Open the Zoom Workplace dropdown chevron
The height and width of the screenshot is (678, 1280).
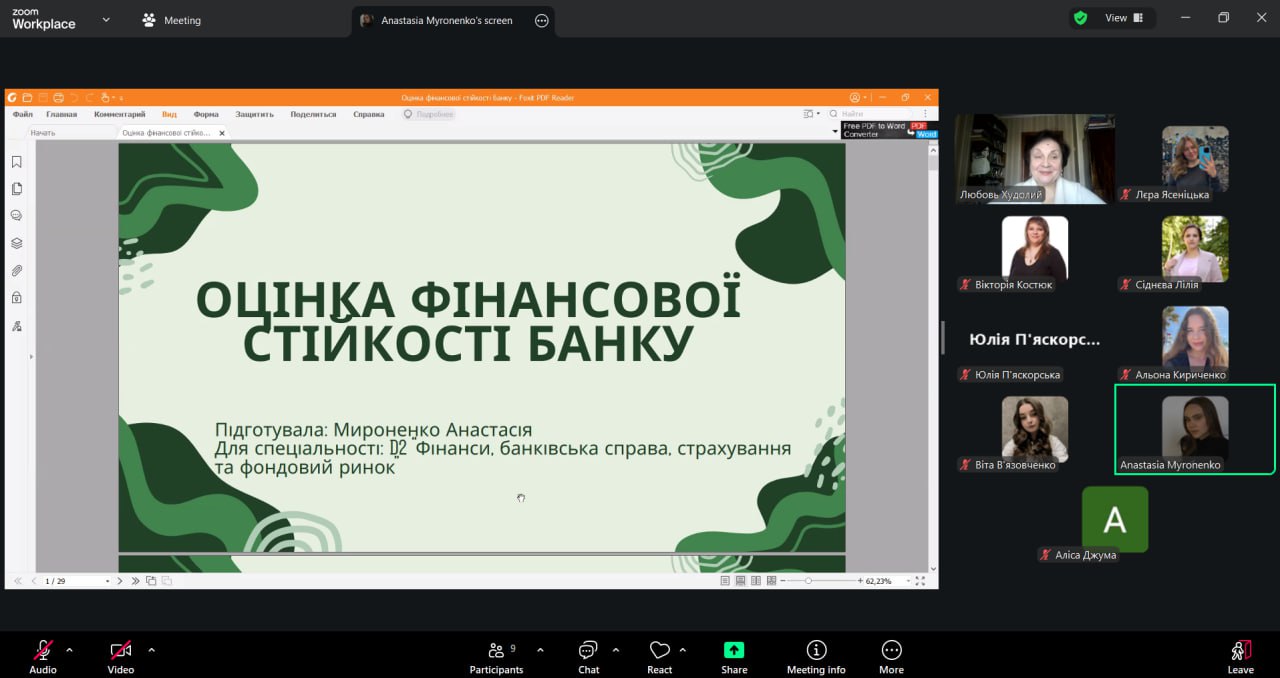coord(106,20)
